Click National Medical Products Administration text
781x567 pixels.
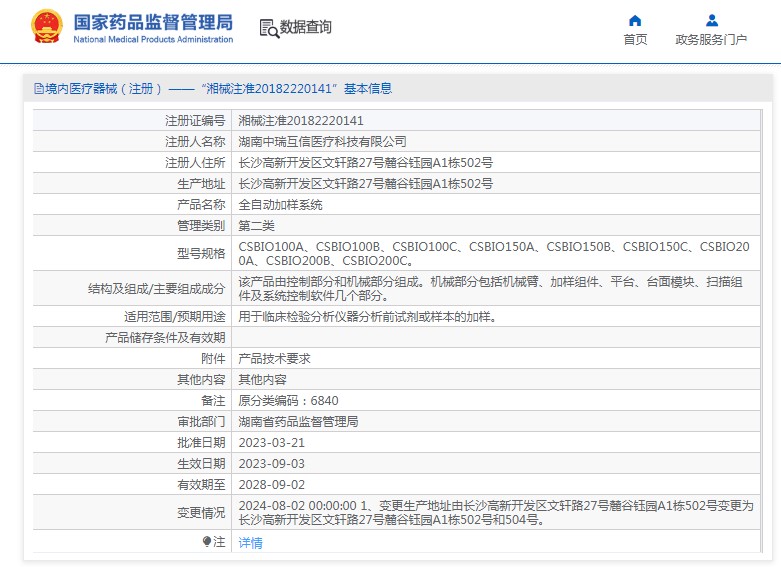[153, 39]
